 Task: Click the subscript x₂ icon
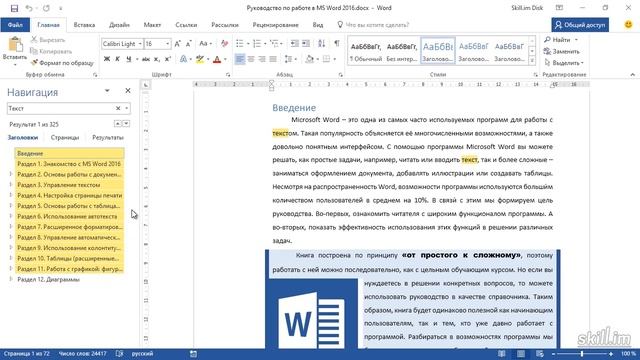157,60
